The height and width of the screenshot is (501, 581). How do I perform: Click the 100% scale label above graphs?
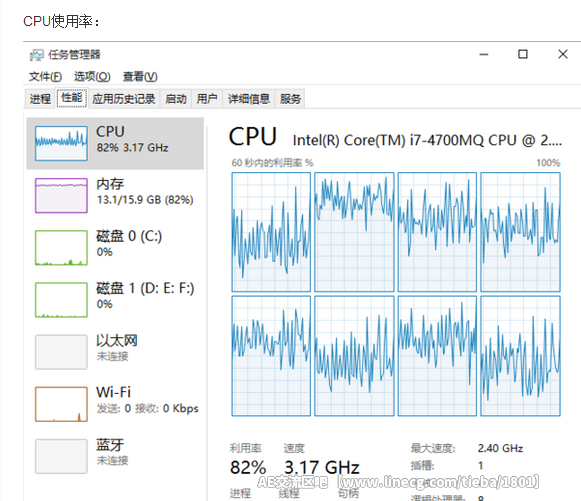tap(548, 163)
